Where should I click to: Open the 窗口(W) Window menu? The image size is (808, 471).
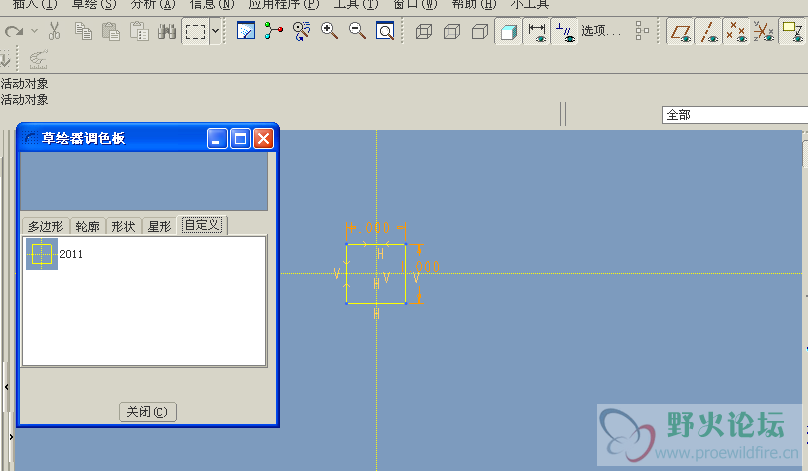(x=415, y=5)
